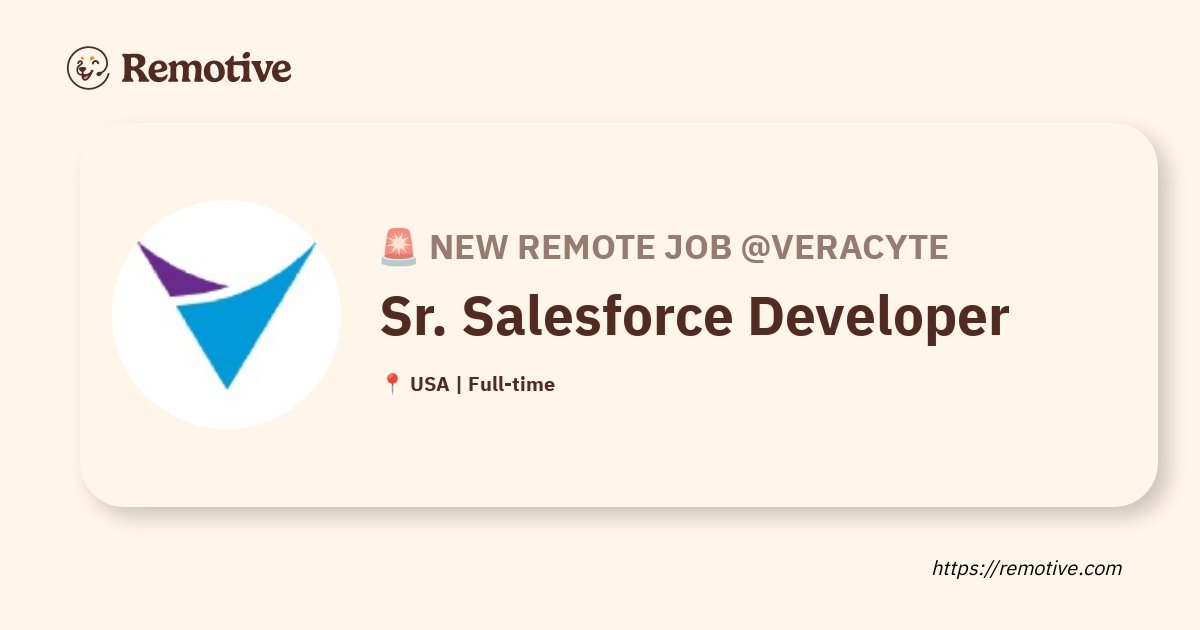Select the USA location label

429,384
